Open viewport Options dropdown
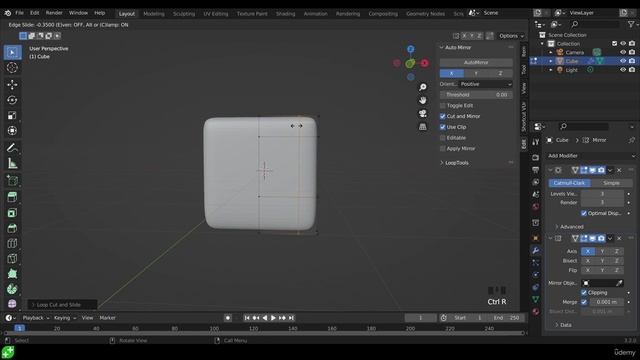Image resolution: width=640 pixels, height=360 pixels. [x=511, y=36]
